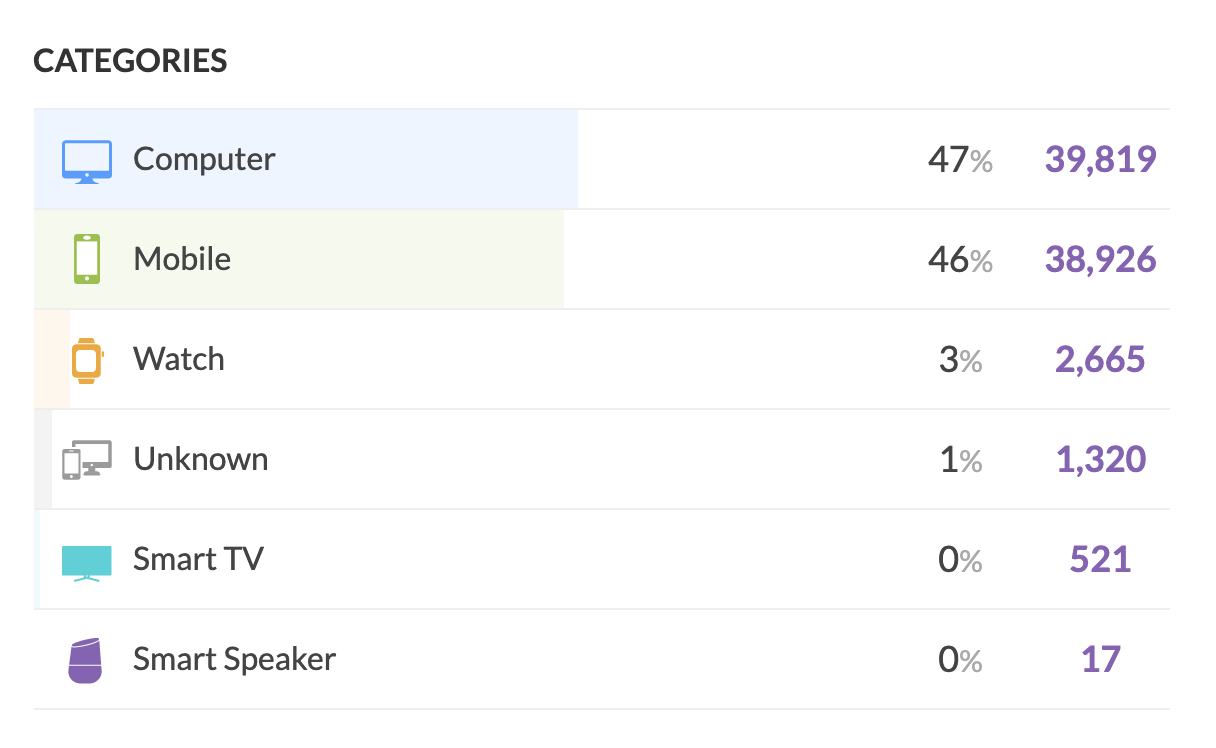Screen dimensions: 1216x748
Task: Click the 17 Smart Speaker count
Action: [1101, 659]
